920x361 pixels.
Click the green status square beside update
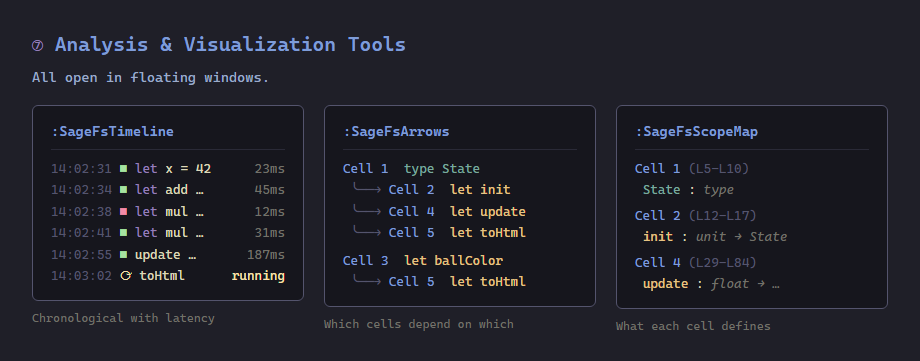click(x=124, y=255)
